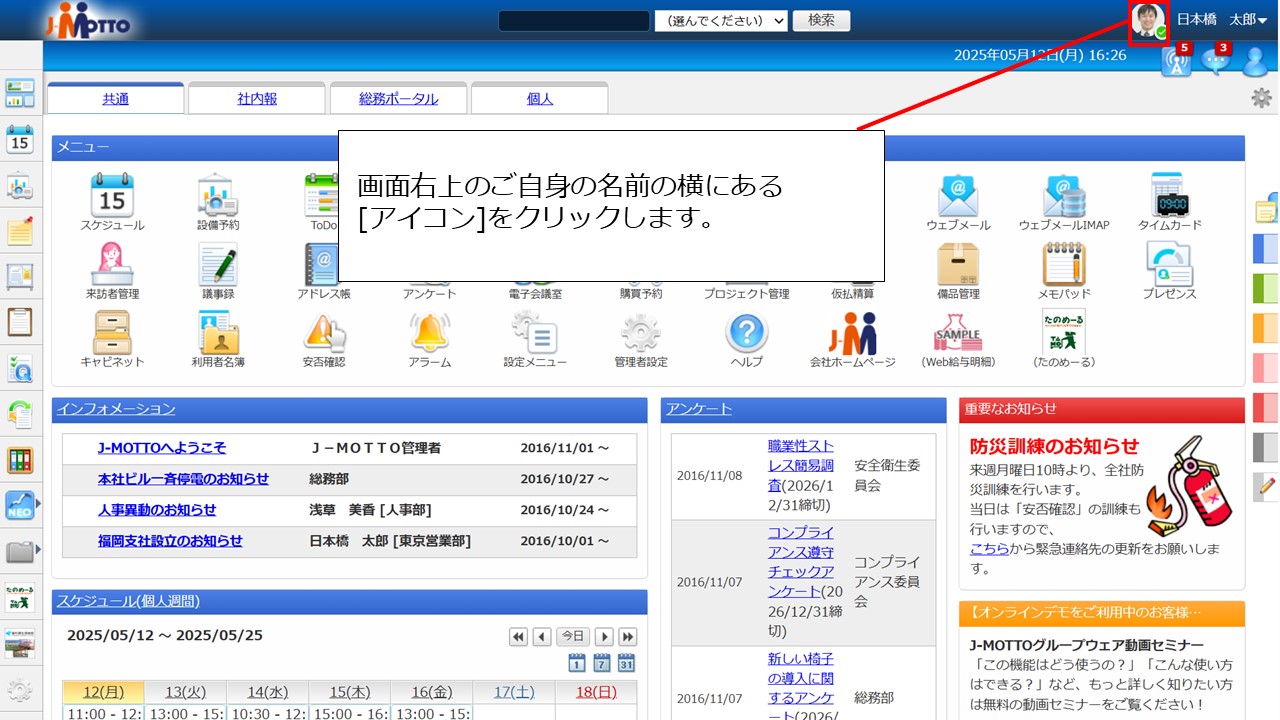
Task: Open the 人事異動のお知らせ link
Action: tap(157, 510)
